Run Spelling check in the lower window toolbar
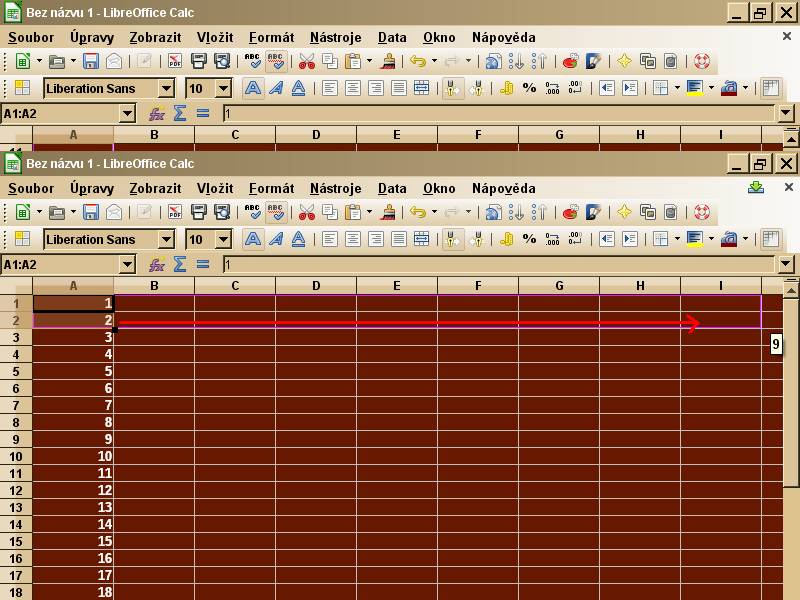 coord(253,212)
